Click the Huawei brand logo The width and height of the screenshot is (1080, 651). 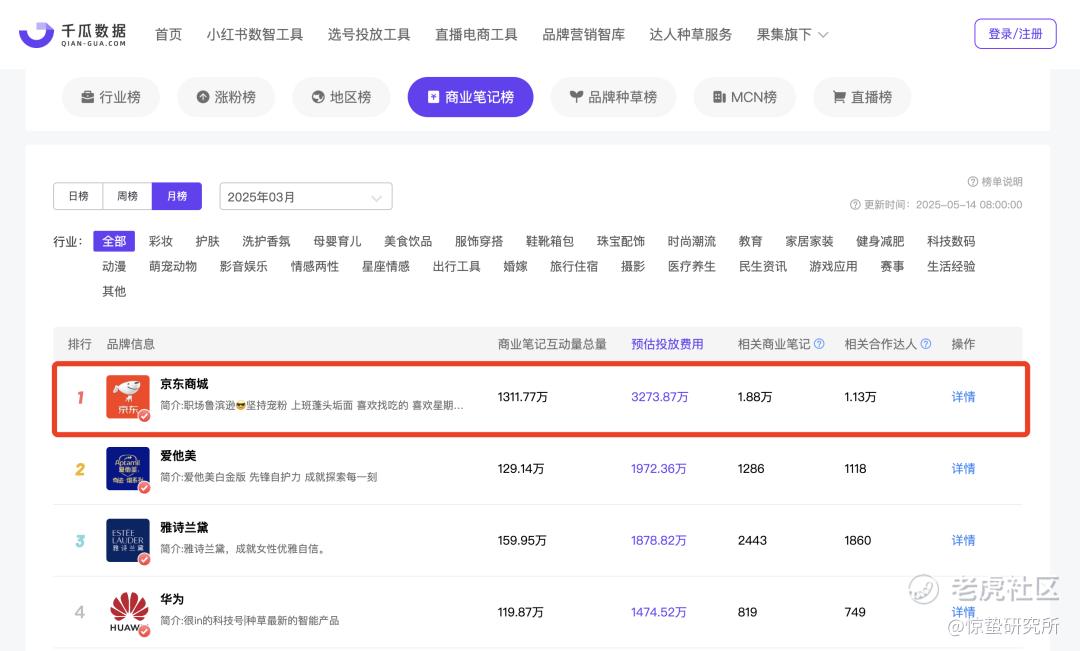click(x=128, y=612)
